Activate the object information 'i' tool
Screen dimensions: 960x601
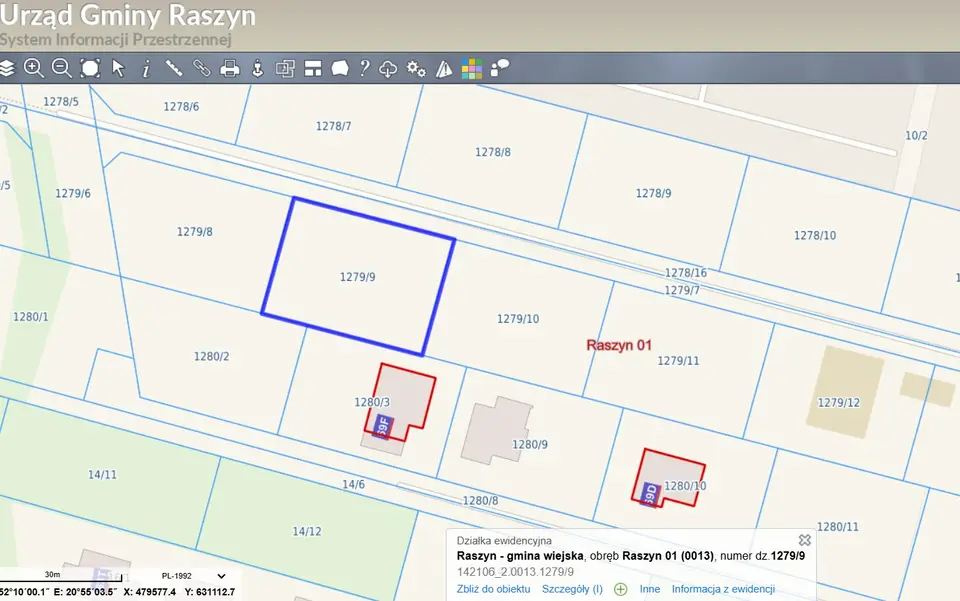pos(146,69)
